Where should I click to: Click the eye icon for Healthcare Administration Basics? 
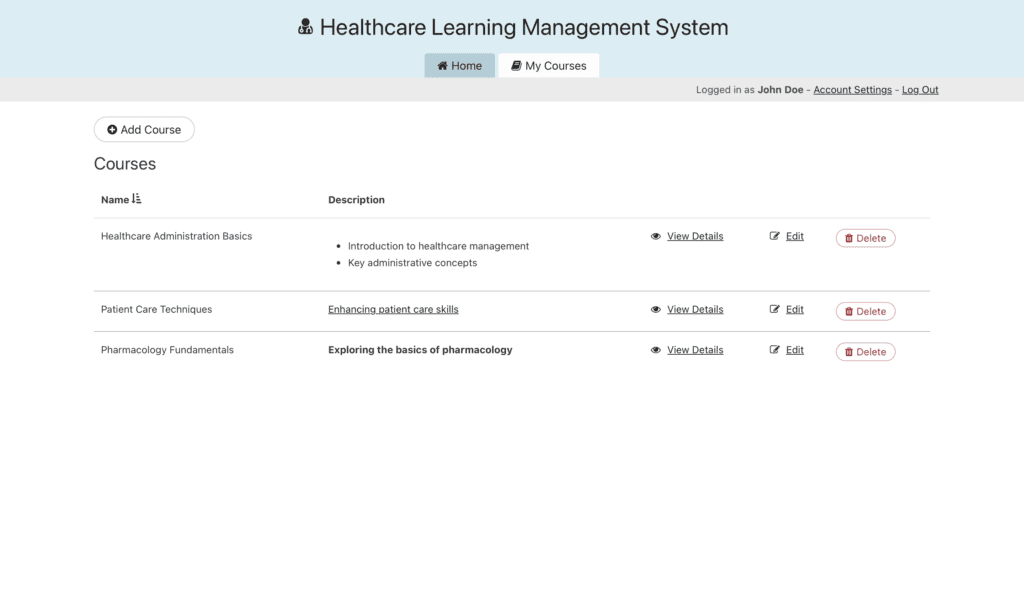click(x=656, y=237)
